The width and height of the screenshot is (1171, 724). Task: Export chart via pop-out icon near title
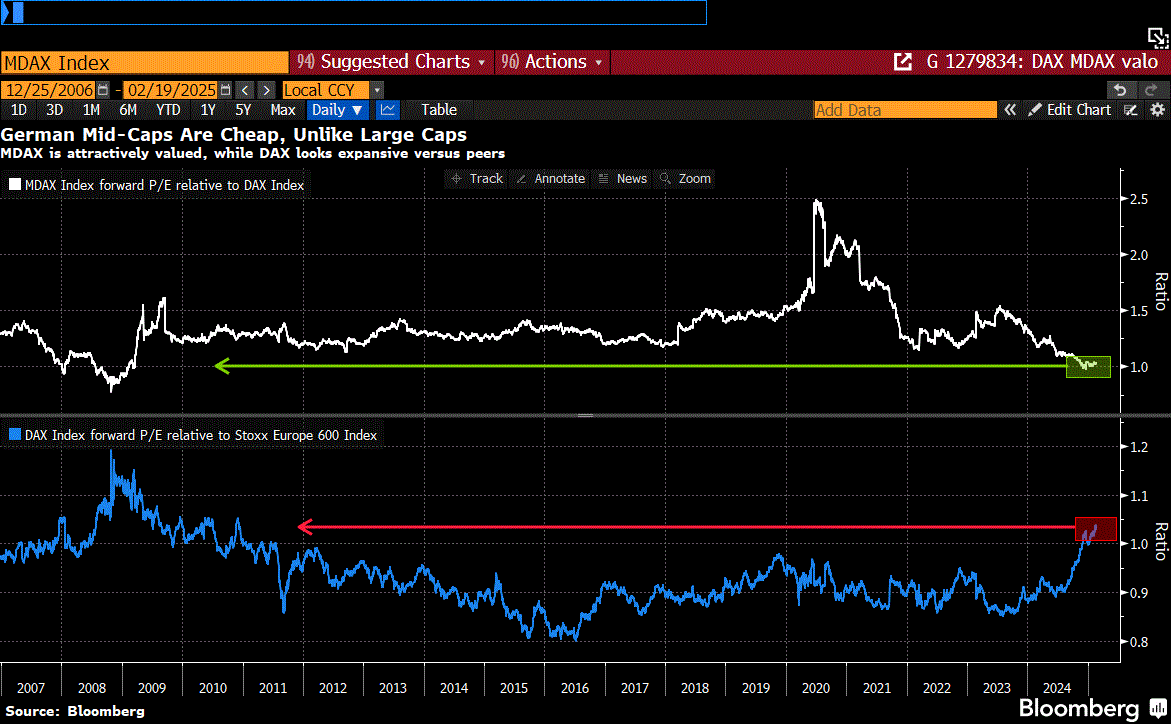[x=903, y=62]
